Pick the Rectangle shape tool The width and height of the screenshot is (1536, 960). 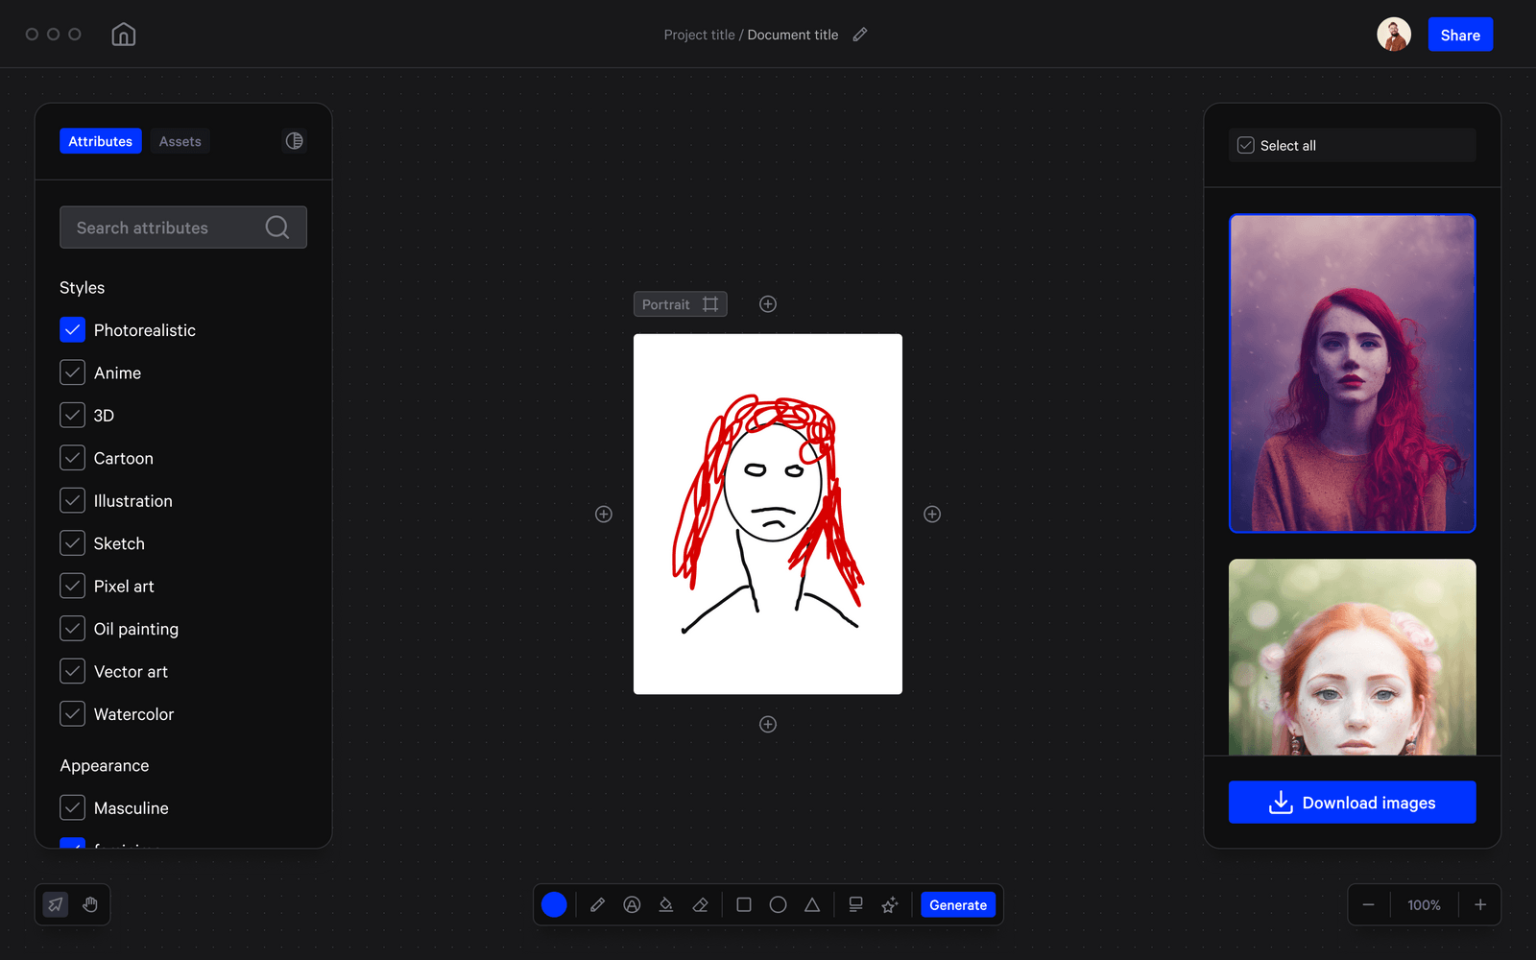tap(743, 904)
